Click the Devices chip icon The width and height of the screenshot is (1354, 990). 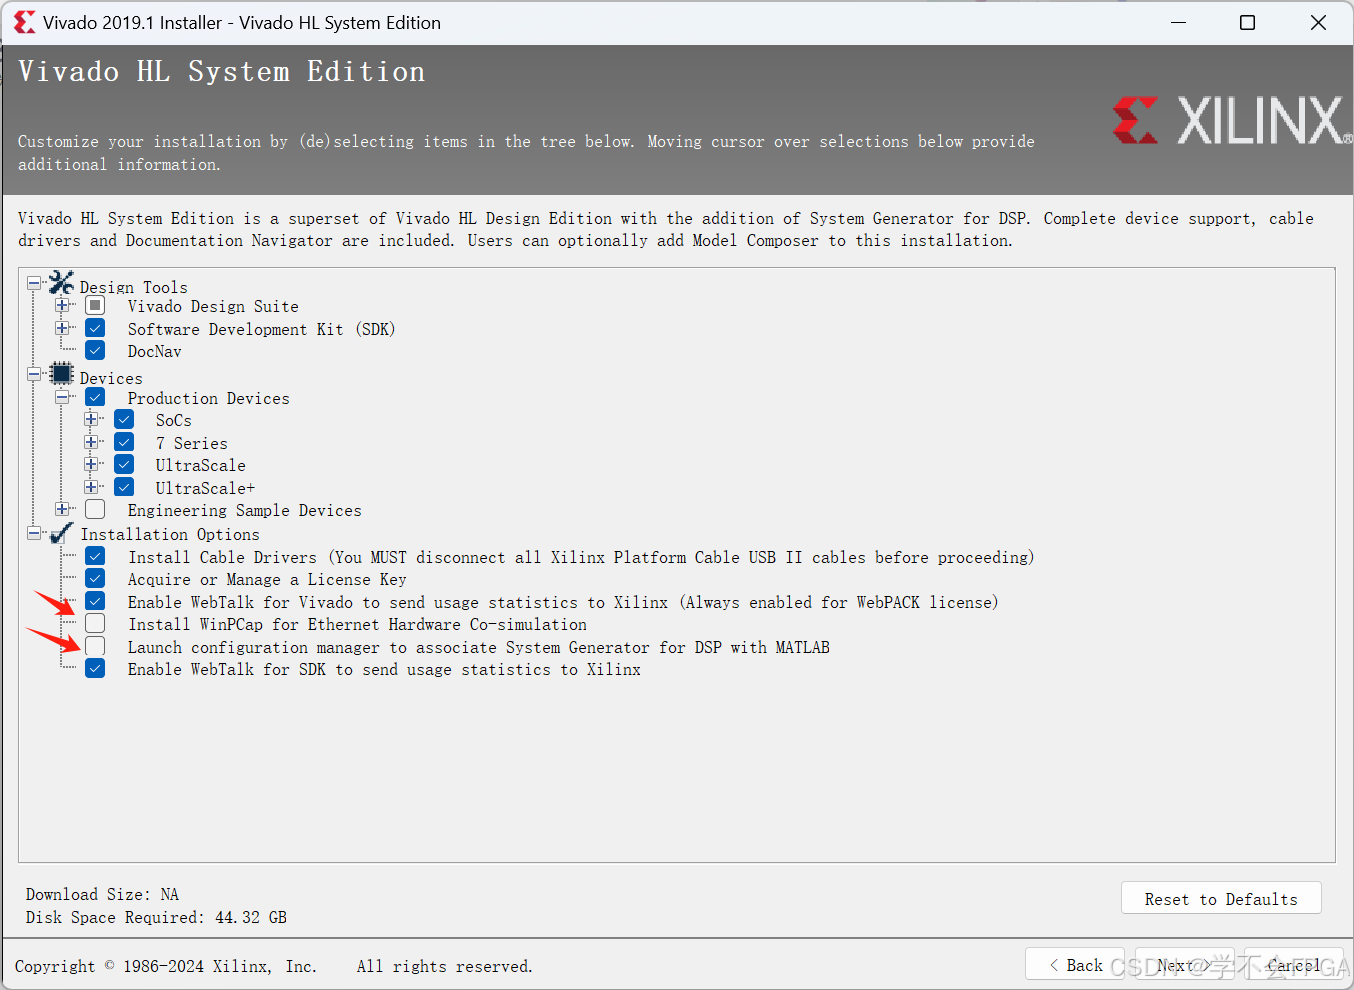(x=62, y=374)
